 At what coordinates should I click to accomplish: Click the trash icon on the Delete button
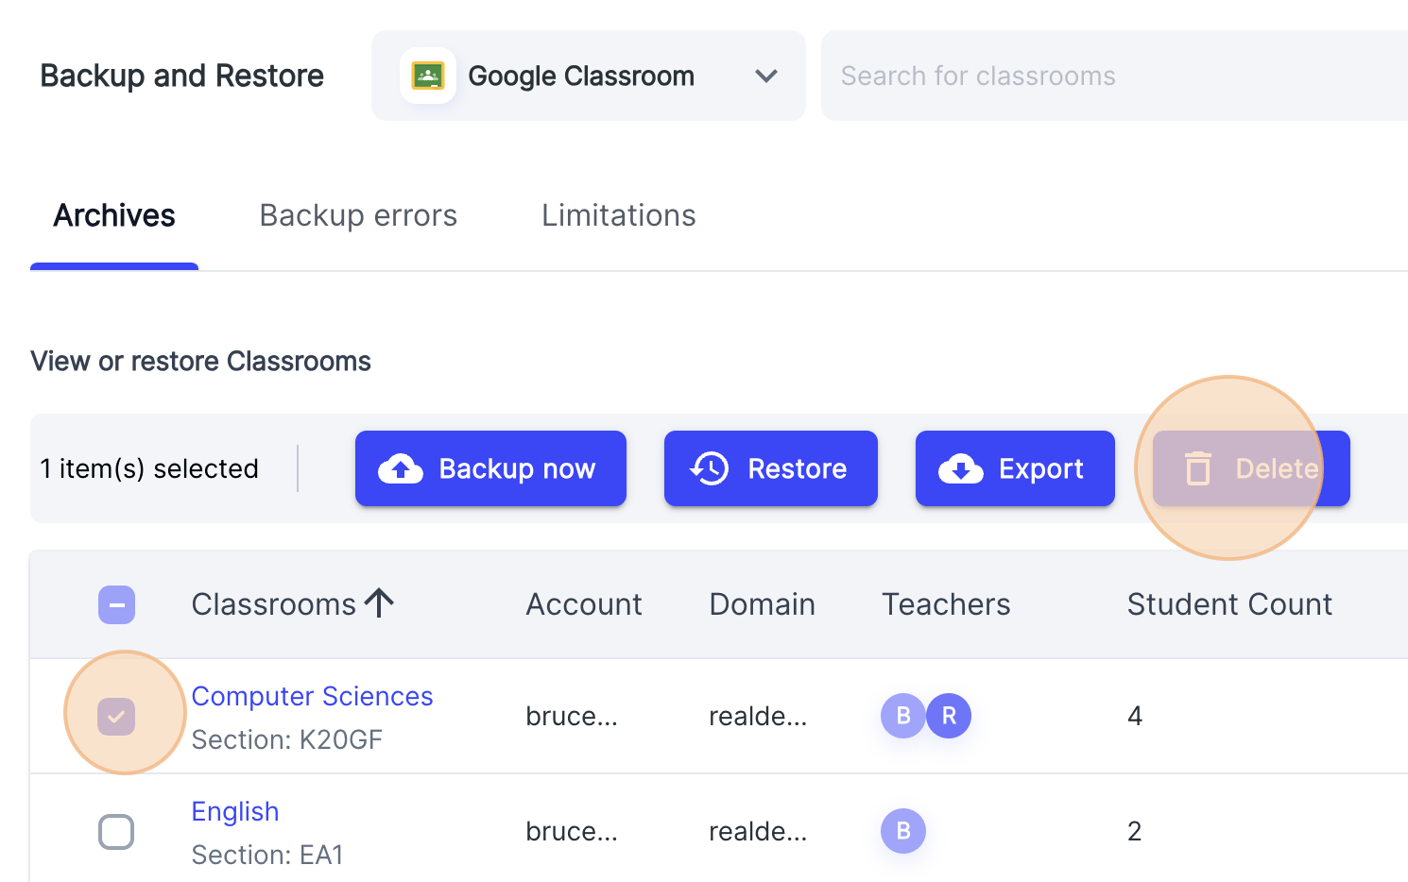[x=1196, y=468]
